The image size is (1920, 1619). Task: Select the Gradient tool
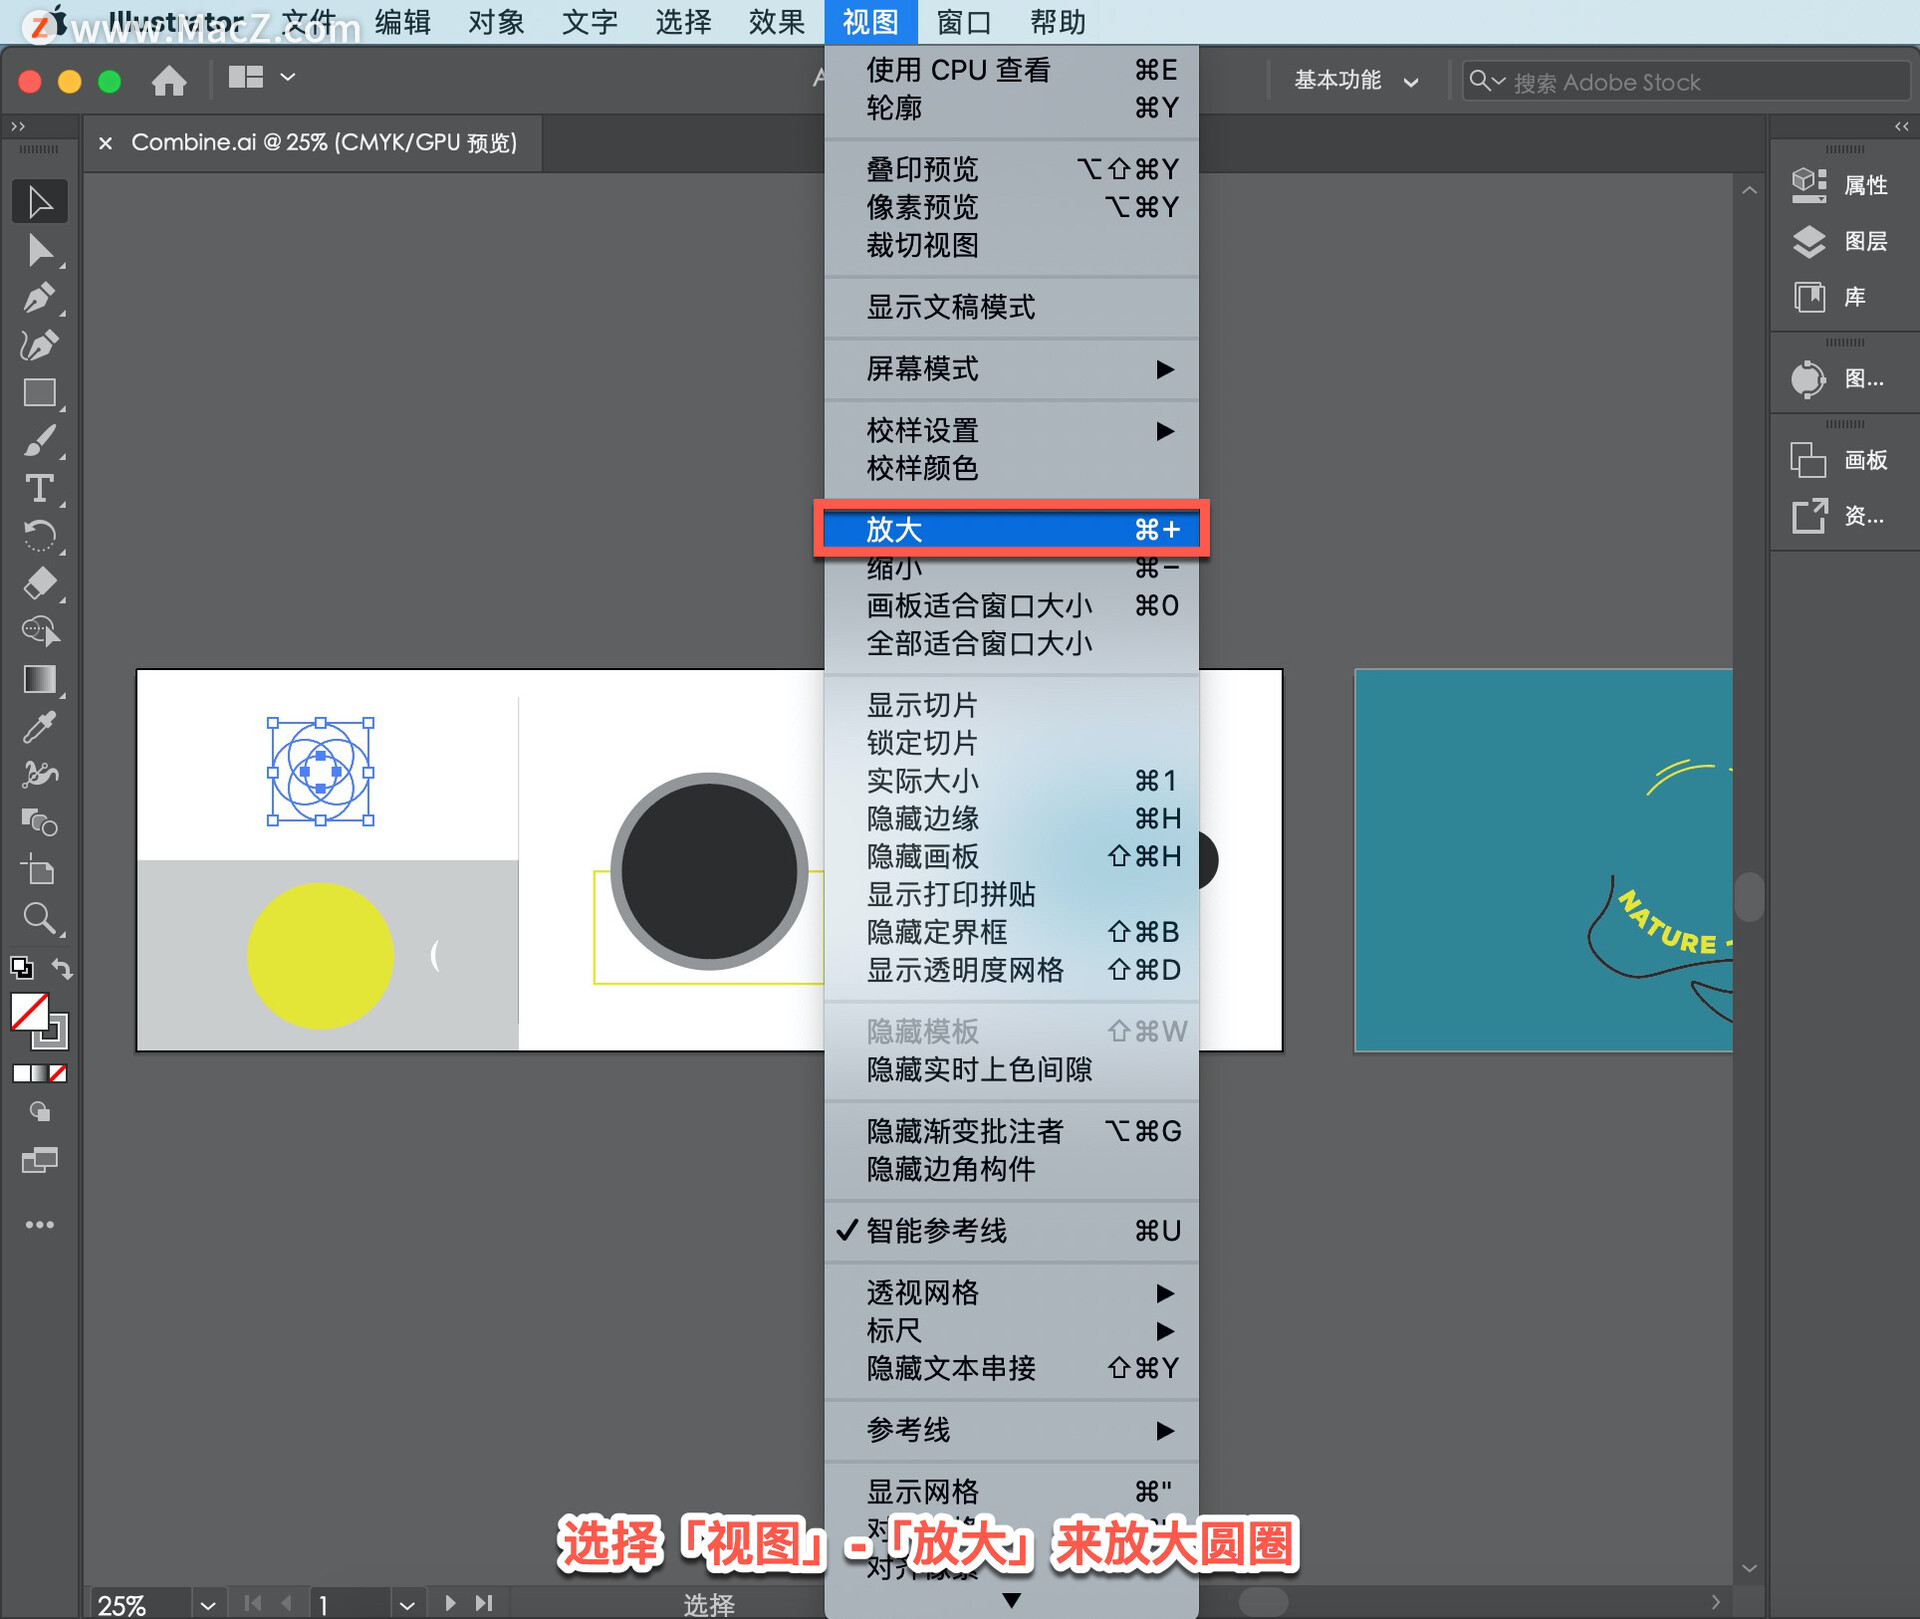tap(39, 679)
